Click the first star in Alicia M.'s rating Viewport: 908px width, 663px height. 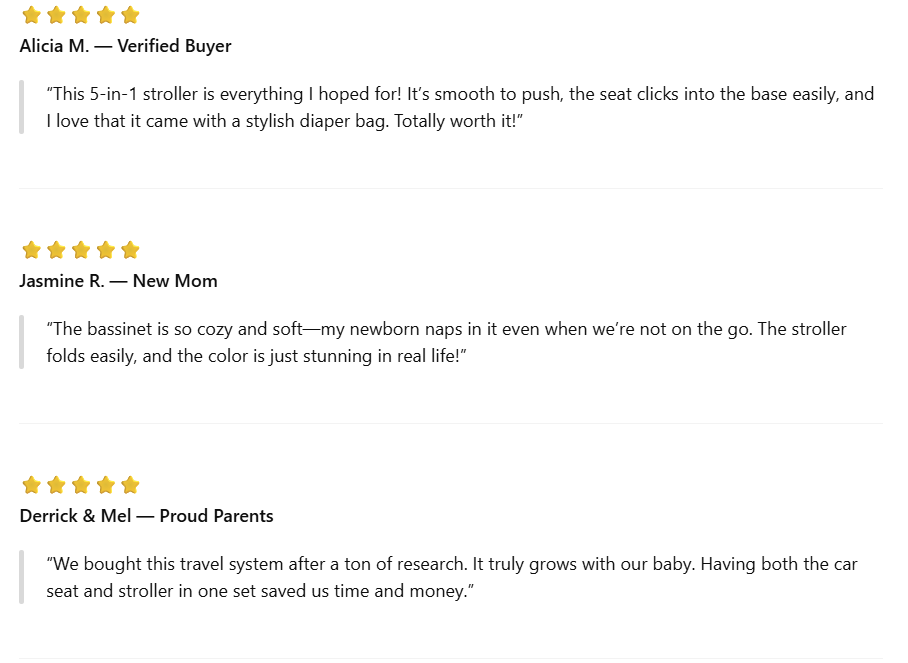coord(31,15)
